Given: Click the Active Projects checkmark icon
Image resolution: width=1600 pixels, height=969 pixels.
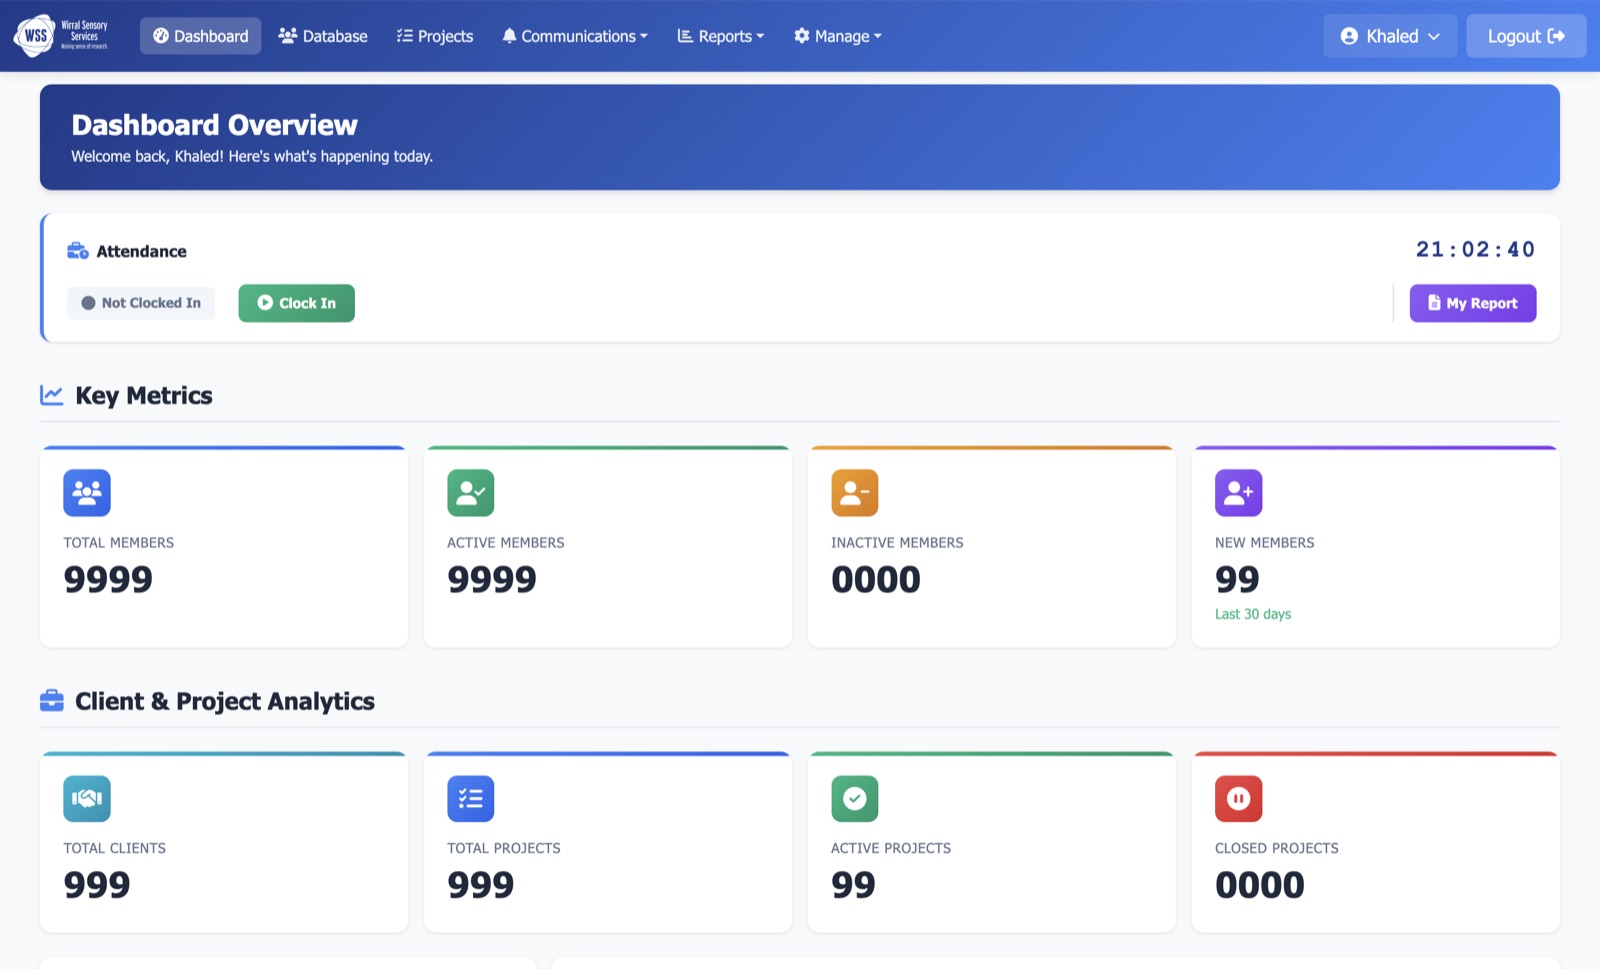Looking at the screenshot, I should point(855,799).
